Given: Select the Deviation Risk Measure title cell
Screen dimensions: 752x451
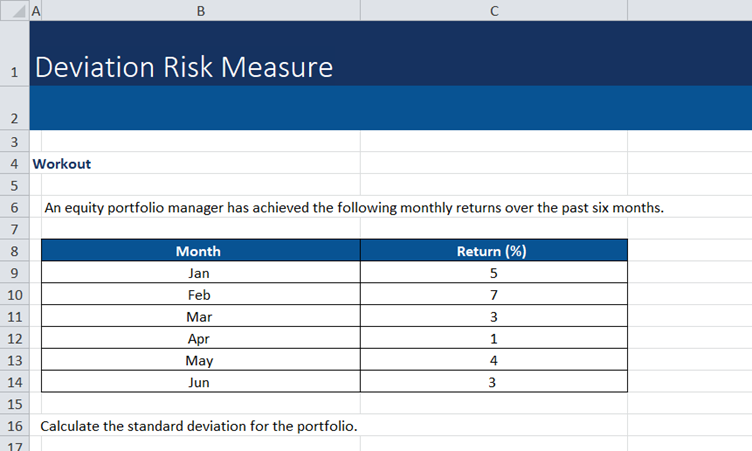Looking at the screenshot, I should click(x=184, y=68).
